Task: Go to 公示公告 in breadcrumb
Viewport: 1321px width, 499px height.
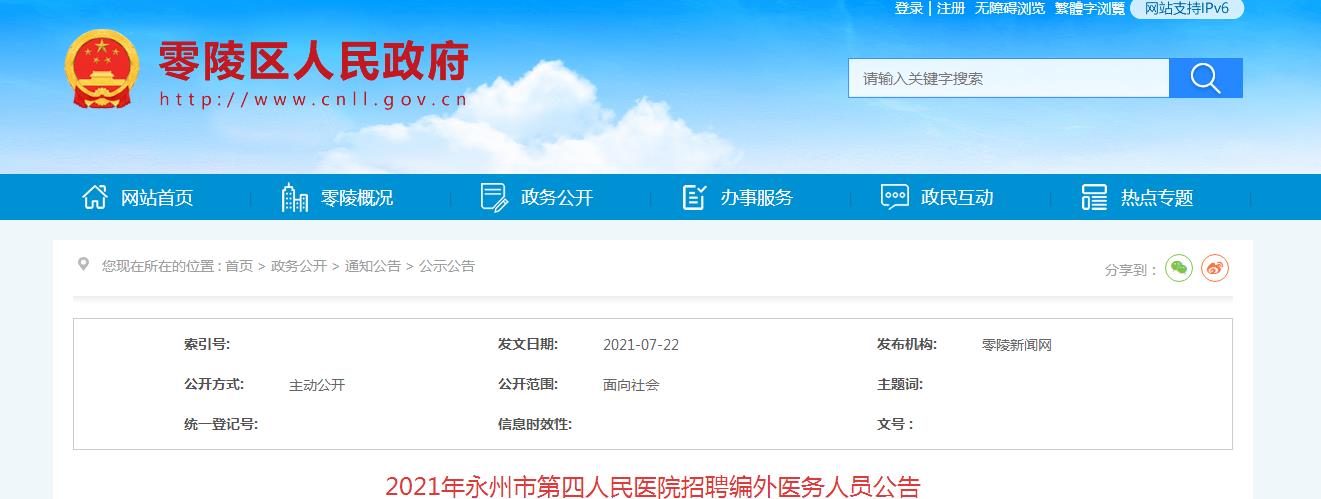Action: [447, 266]
